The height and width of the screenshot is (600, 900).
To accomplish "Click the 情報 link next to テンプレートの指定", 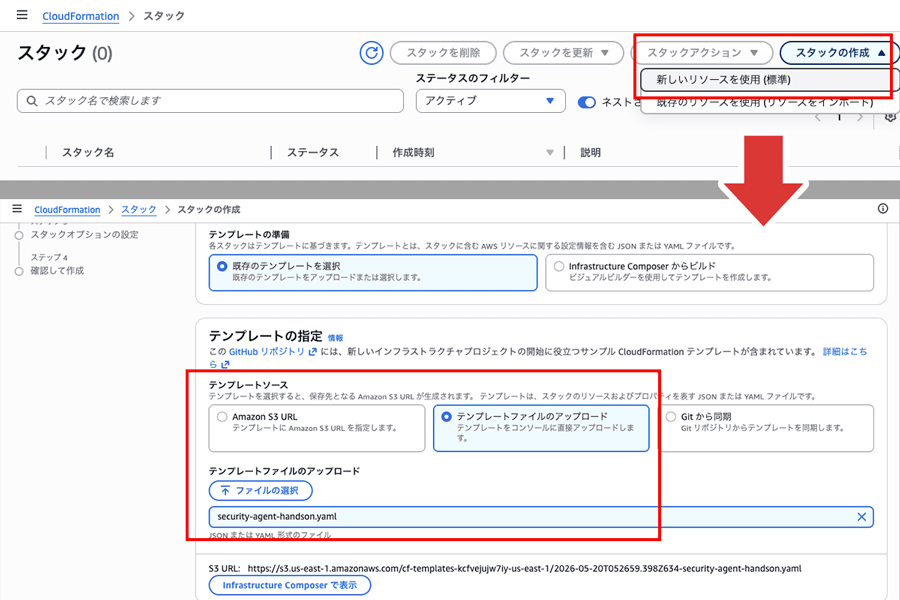I will click(336, 338).
